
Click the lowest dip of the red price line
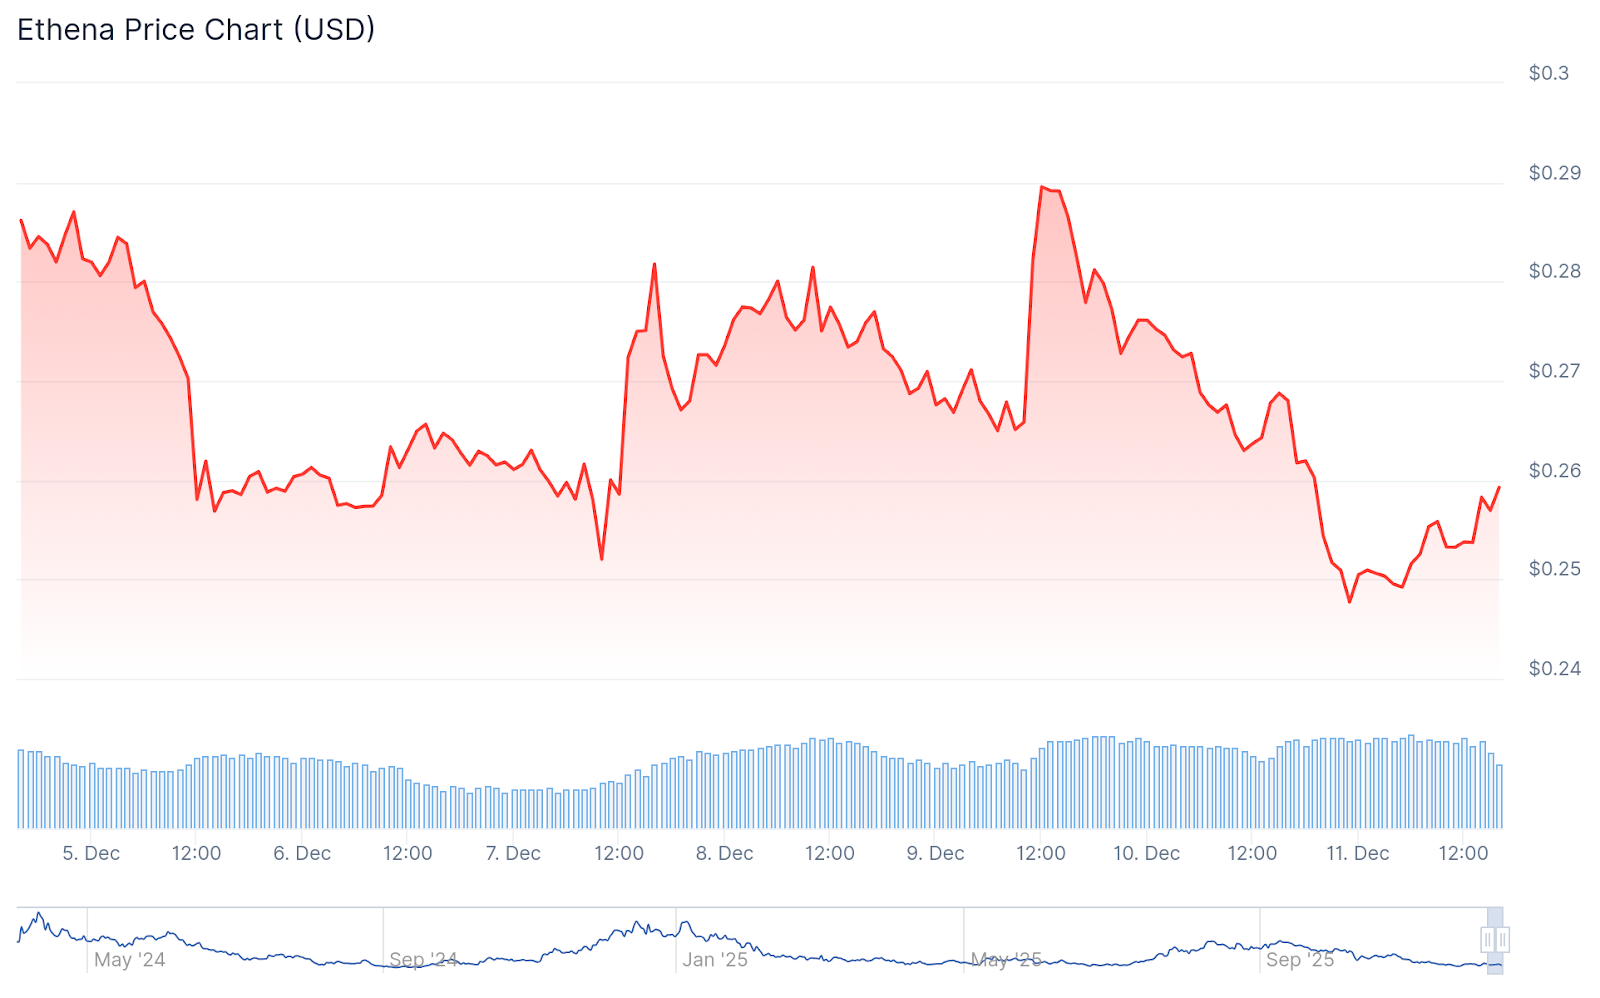(x=1349, y=601)
